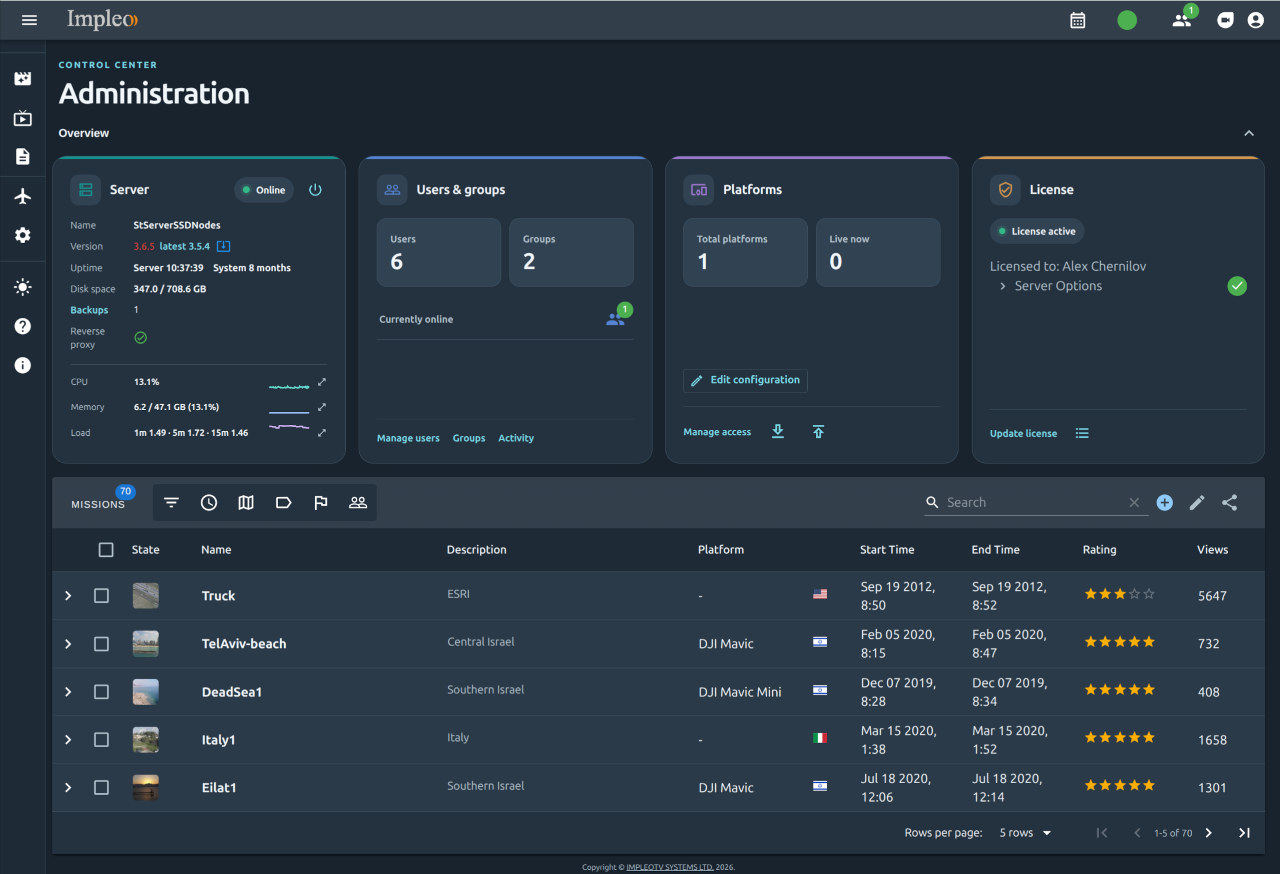Expand the Memory usage graph
The image size is (1280, 874).
(x=322, y=407)
